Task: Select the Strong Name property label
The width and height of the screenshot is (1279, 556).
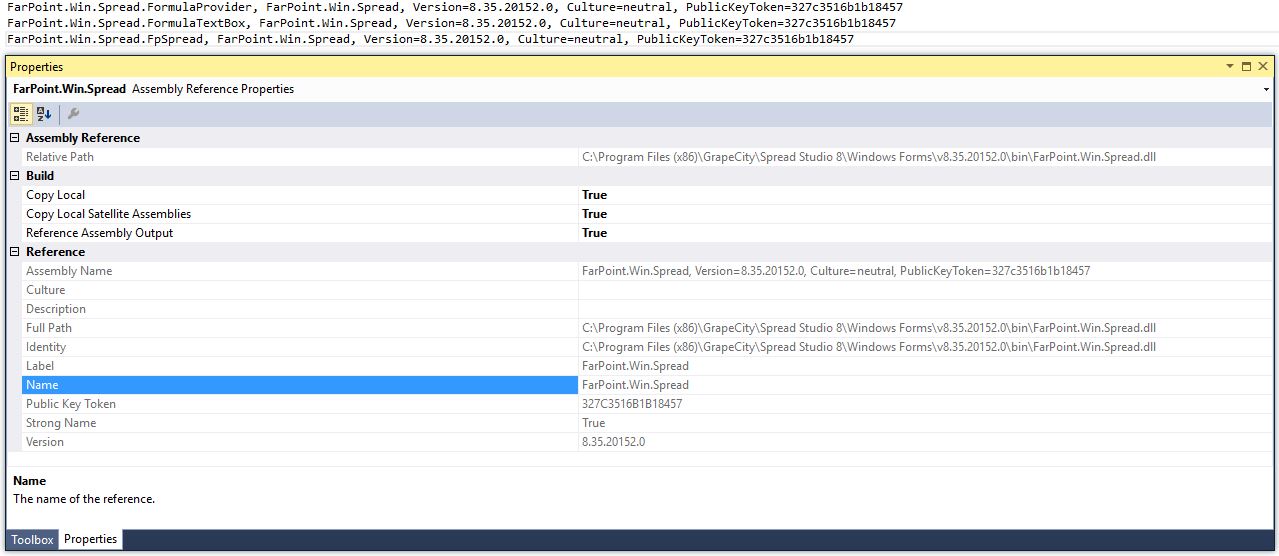Action: click(x=61, y=423)
